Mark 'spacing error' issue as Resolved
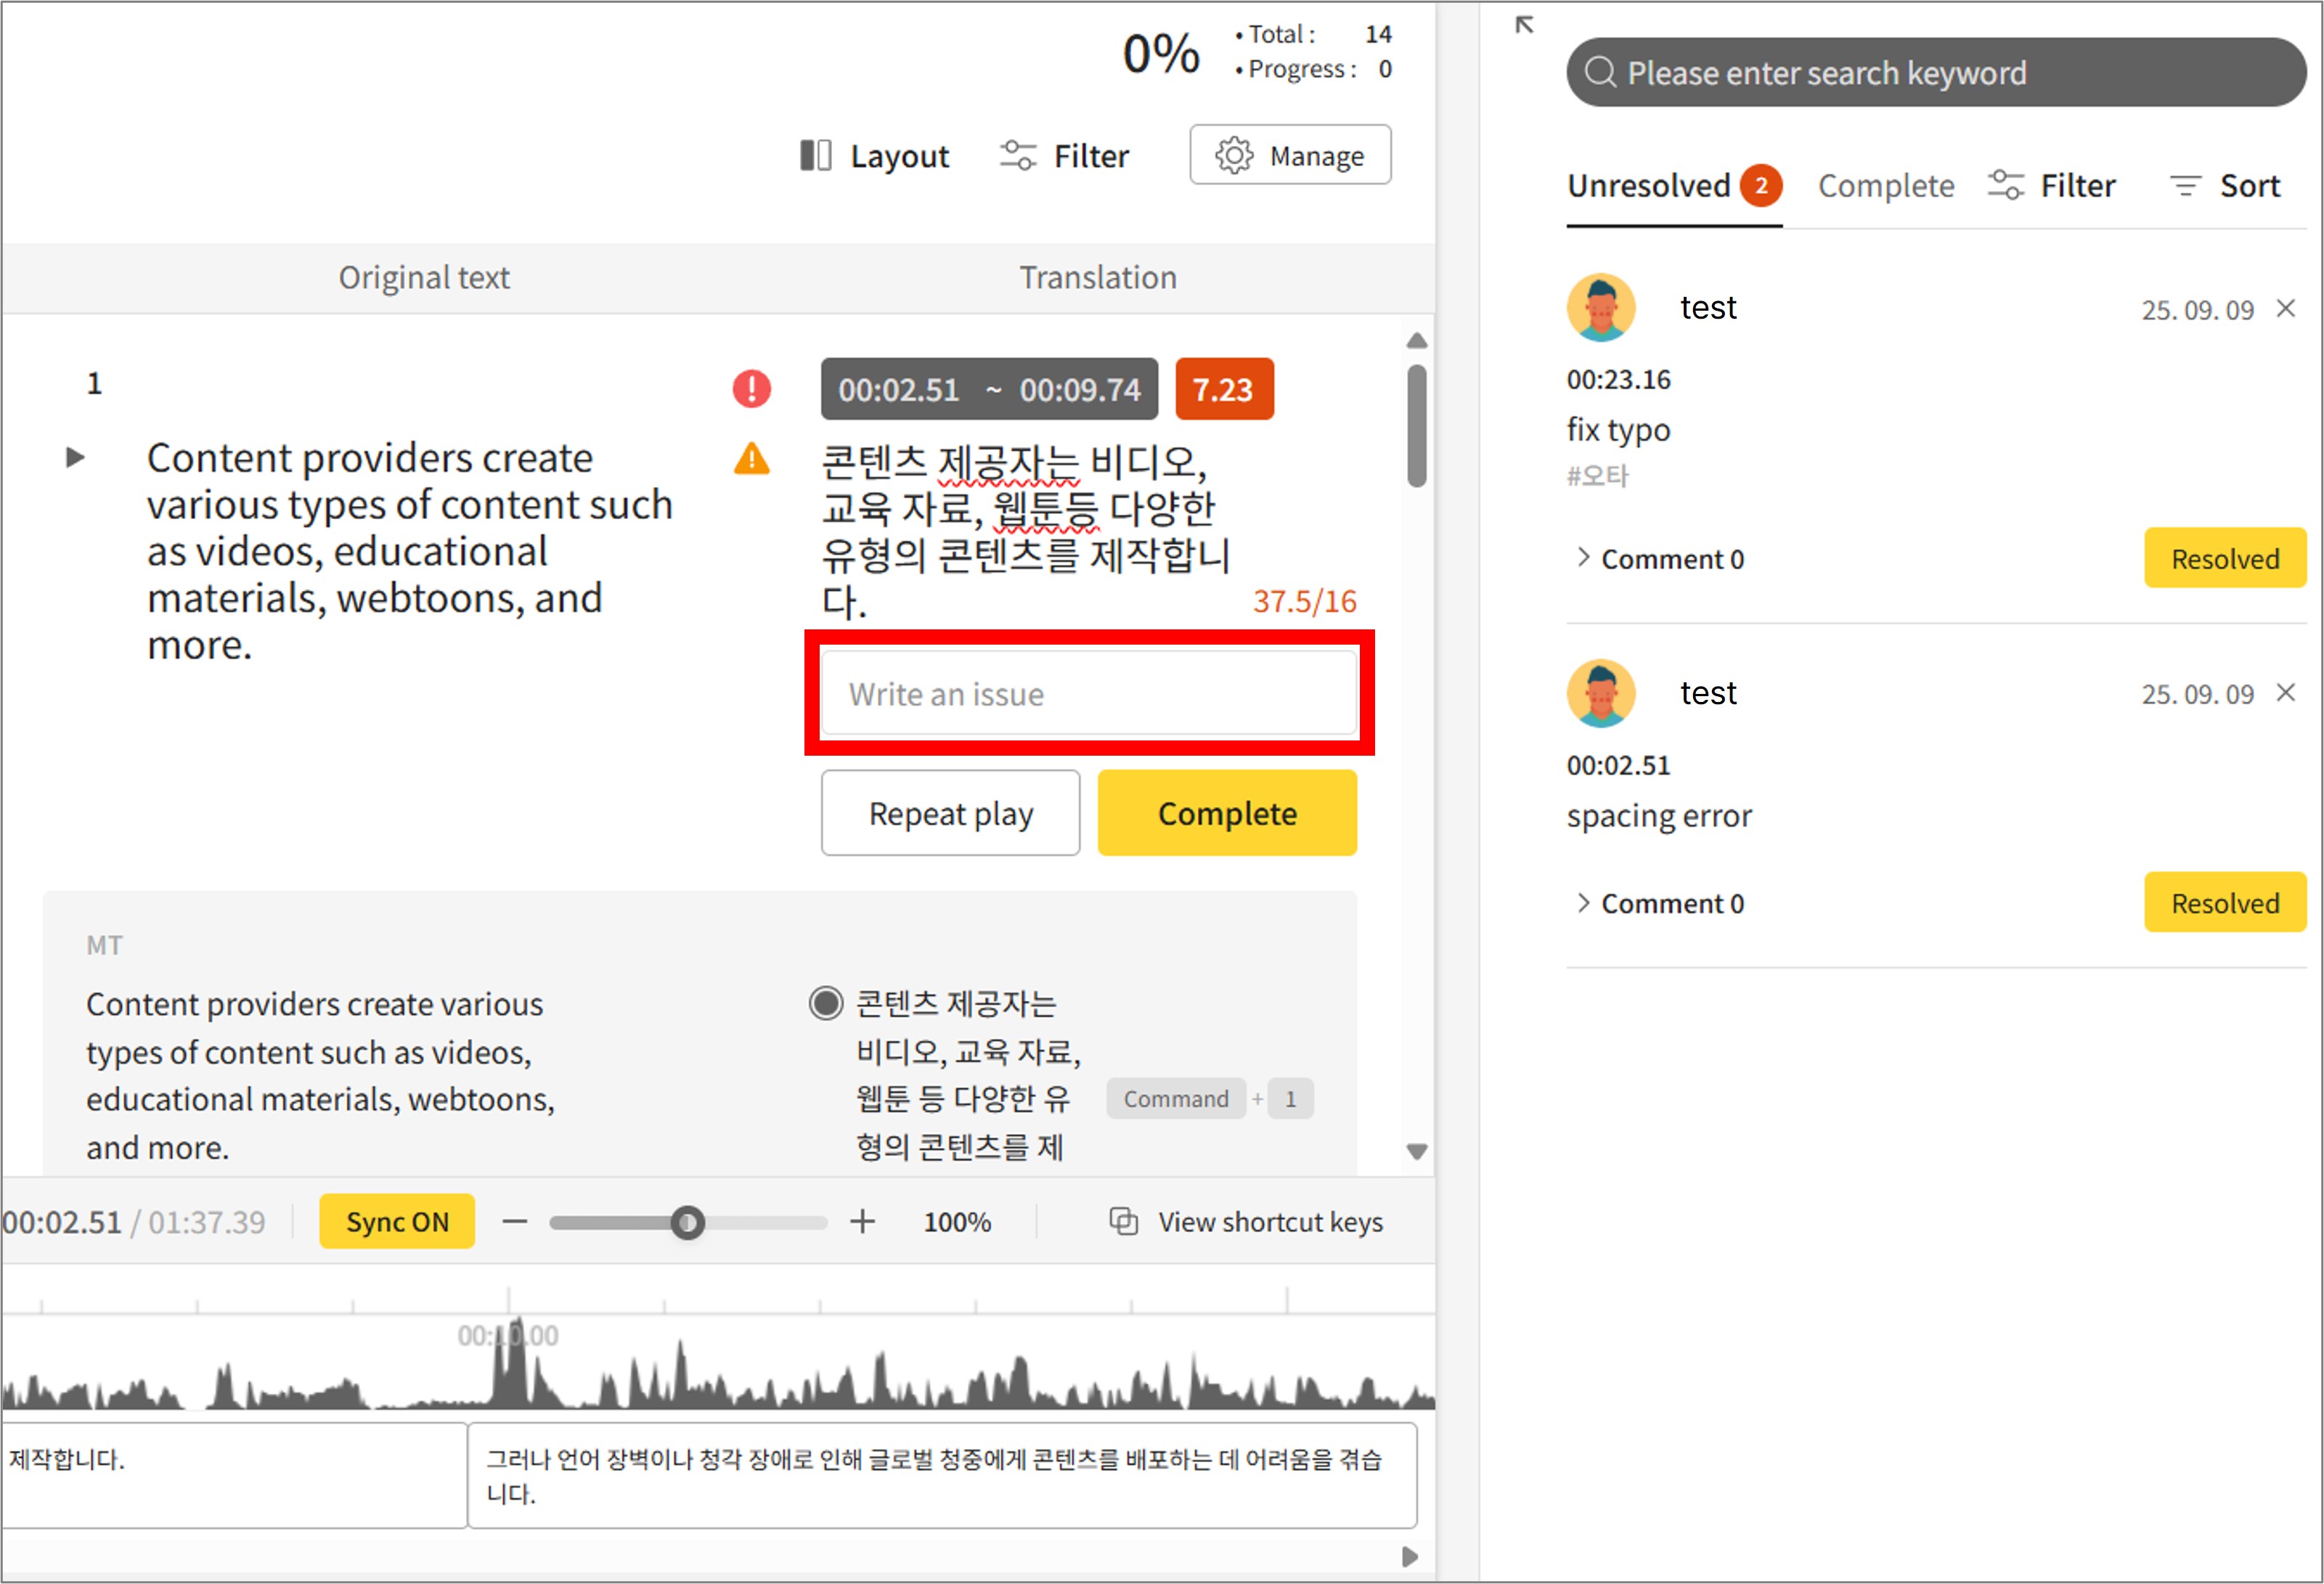Screen dimensions: 2324x1584 pyautogui.click(x=2224, y=903)
